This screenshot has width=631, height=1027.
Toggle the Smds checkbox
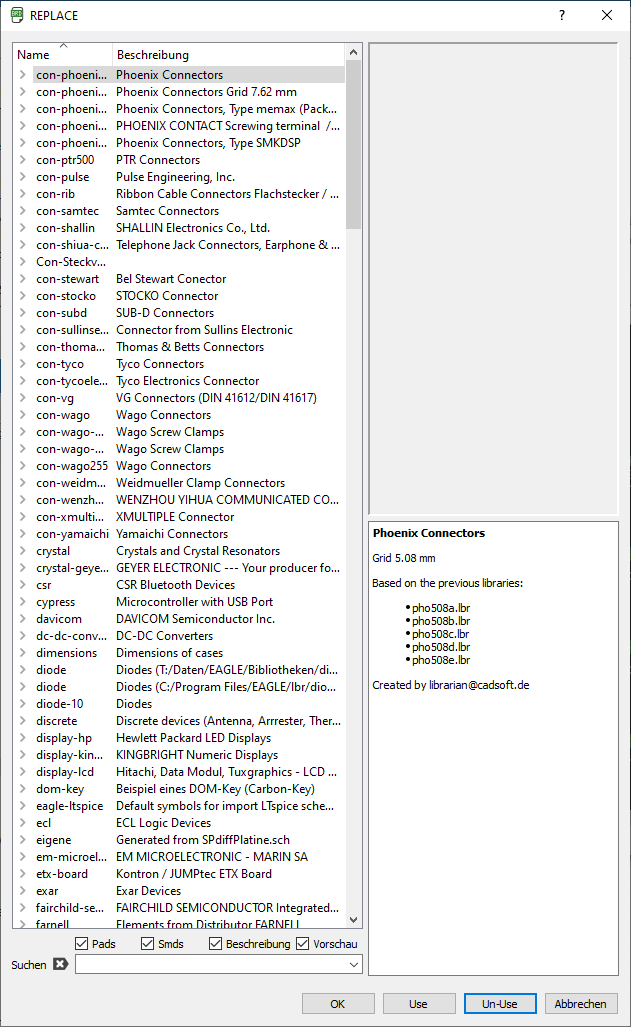pyautogui.click(x=147, y=944)
